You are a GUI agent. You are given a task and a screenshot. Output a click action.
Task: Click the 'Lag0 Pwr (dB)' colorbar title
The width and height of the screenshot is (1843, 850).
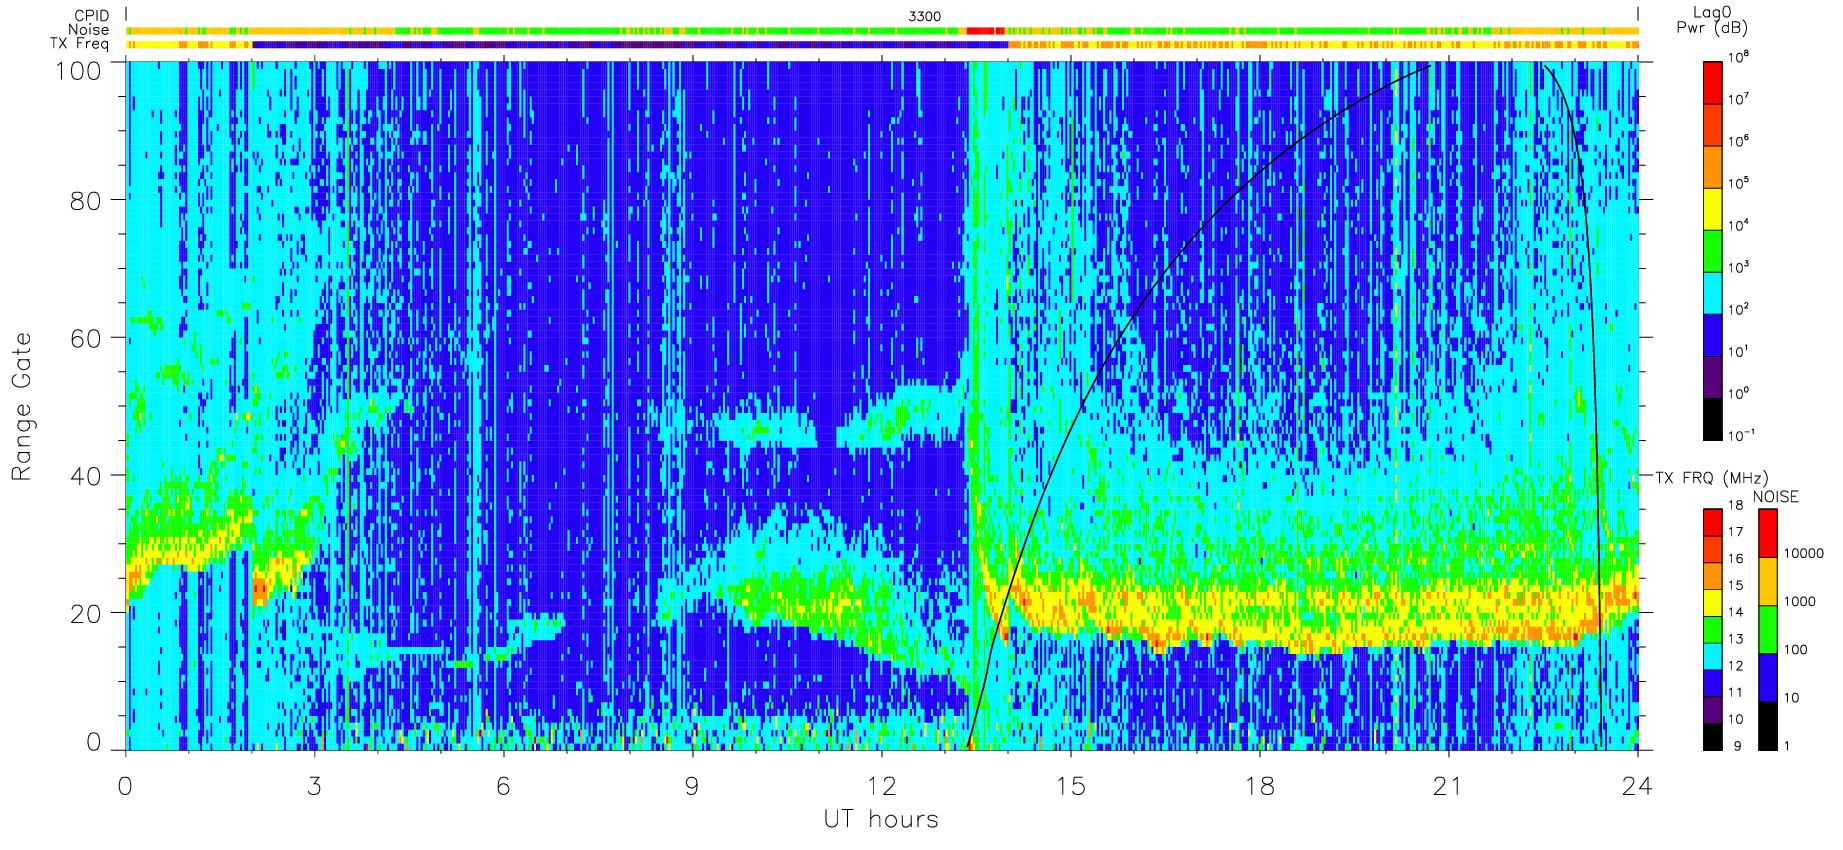tap(1711, 20)
